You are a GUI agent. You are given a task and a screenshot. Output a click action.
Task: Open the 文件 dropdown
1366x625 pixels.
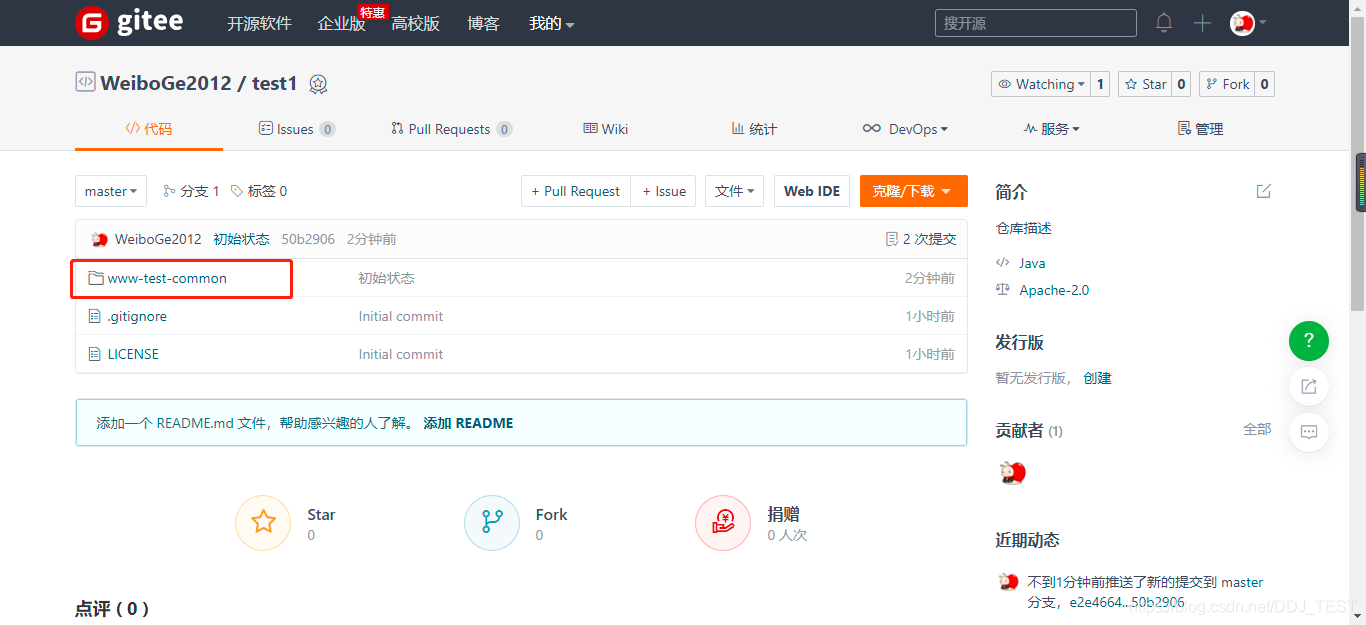tap(734, 191)
